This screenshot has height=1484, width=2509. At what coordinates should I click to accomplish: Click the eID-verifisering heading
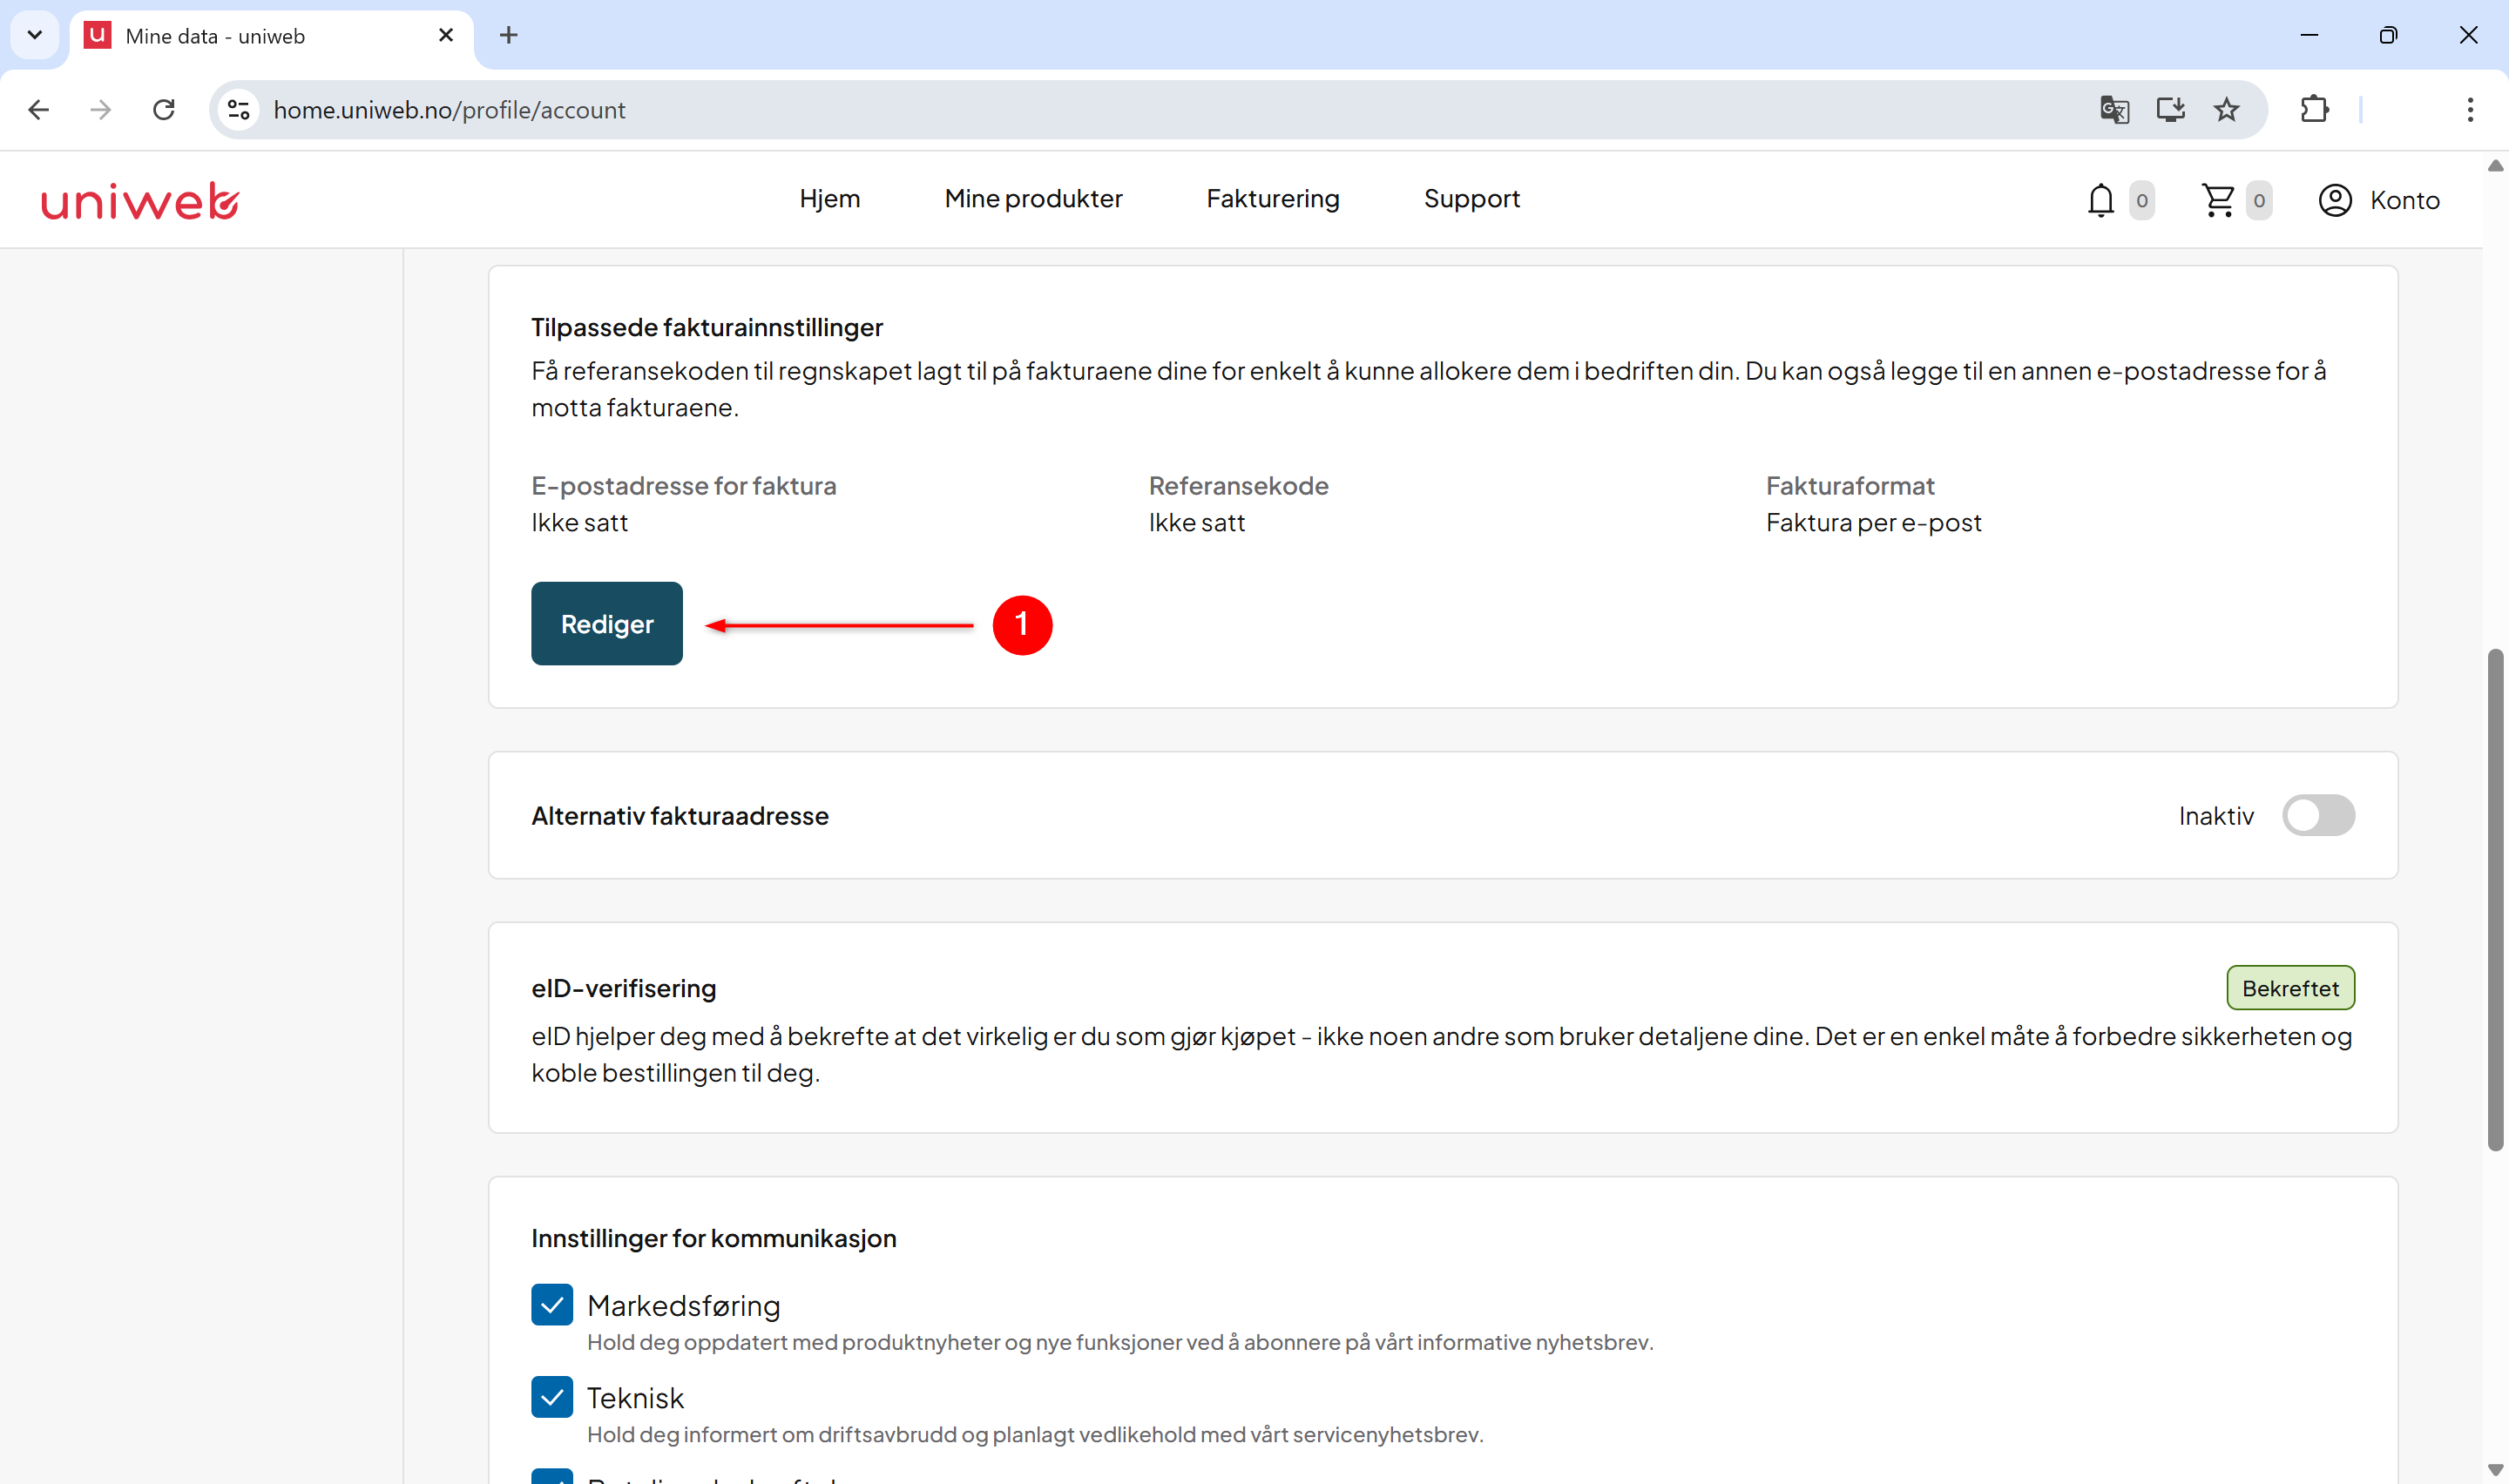[623, 988]
